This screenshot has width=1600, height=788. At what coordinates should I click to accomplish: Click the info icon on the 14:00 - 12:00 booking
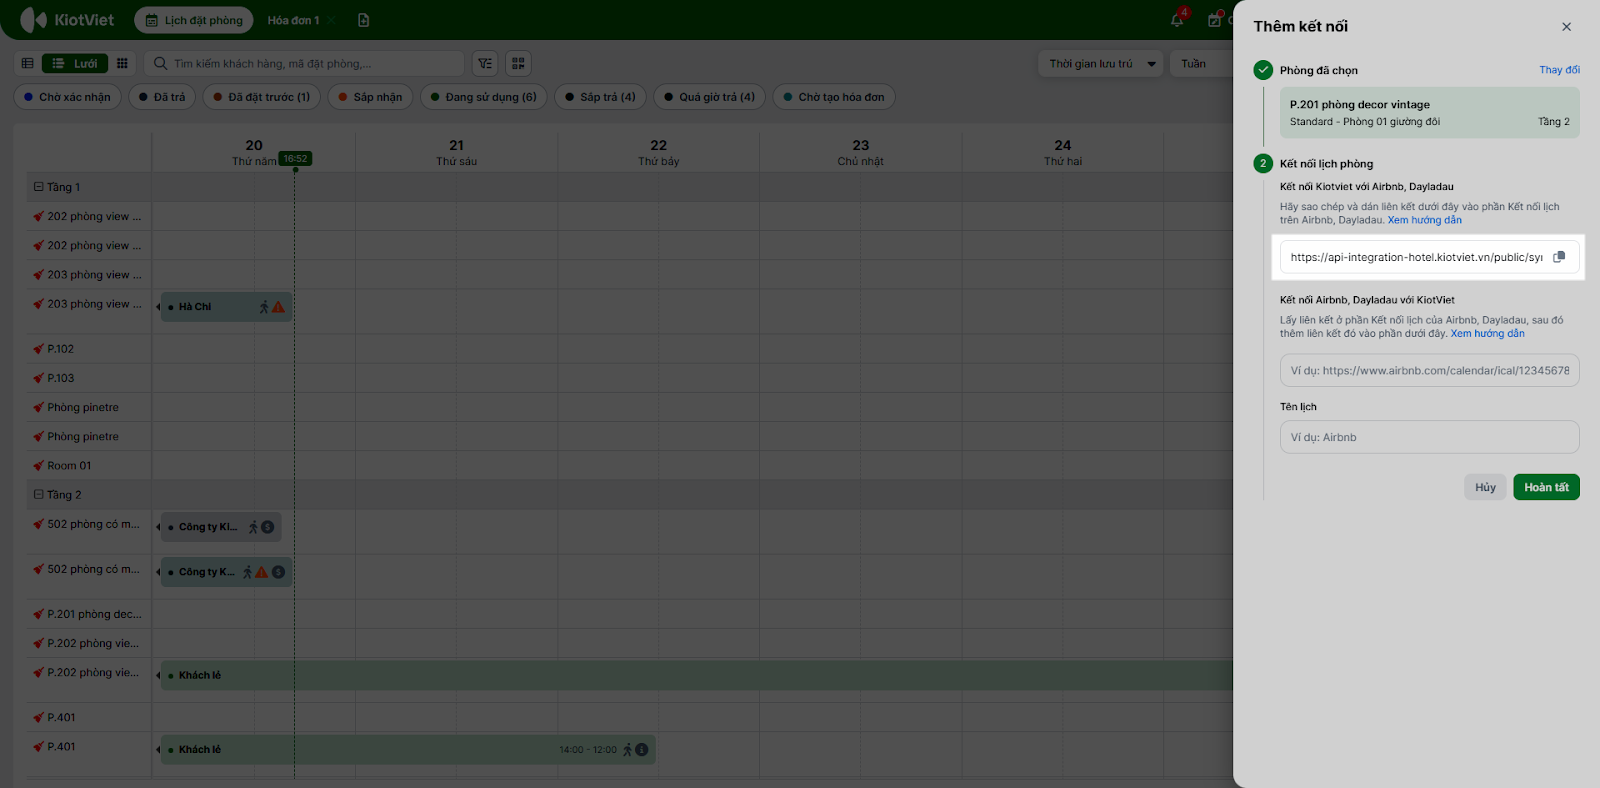tap(642, 750)
